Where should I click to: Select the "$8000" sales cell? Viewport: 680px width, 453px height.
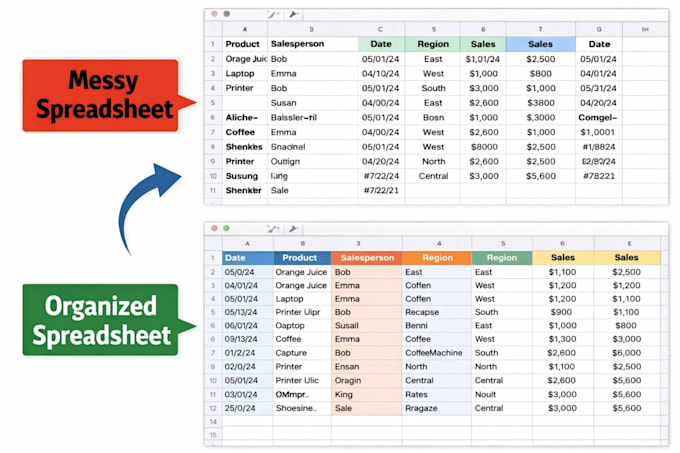483,147
